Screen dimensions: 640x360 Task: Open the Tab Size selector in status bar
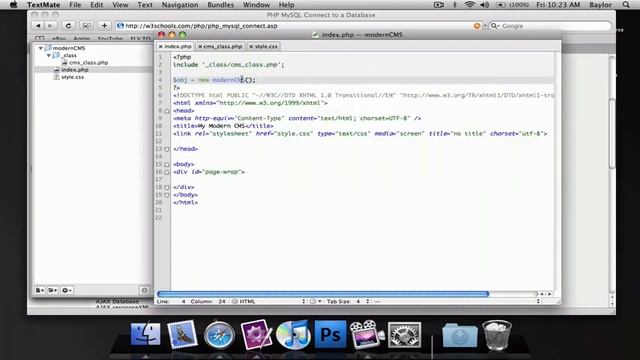348,301
